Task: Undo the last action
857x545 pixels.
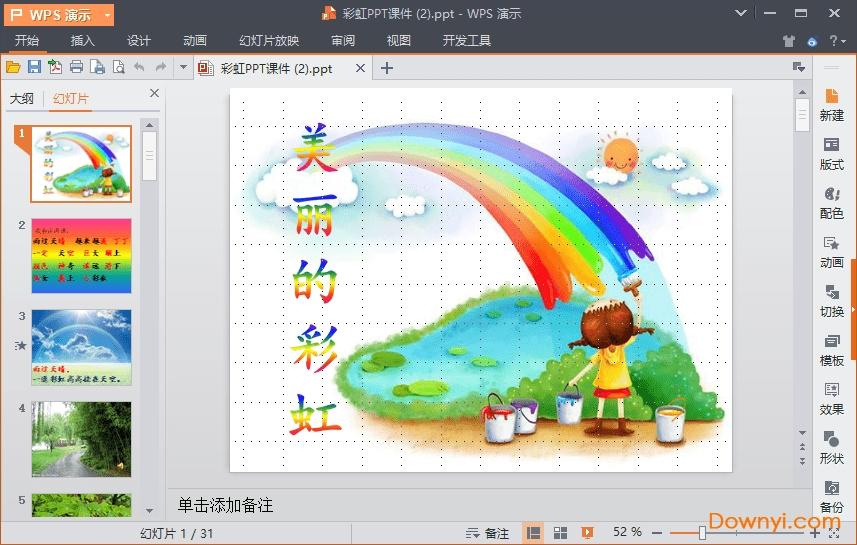Action: pyautogui.click(x=139, y=67)
